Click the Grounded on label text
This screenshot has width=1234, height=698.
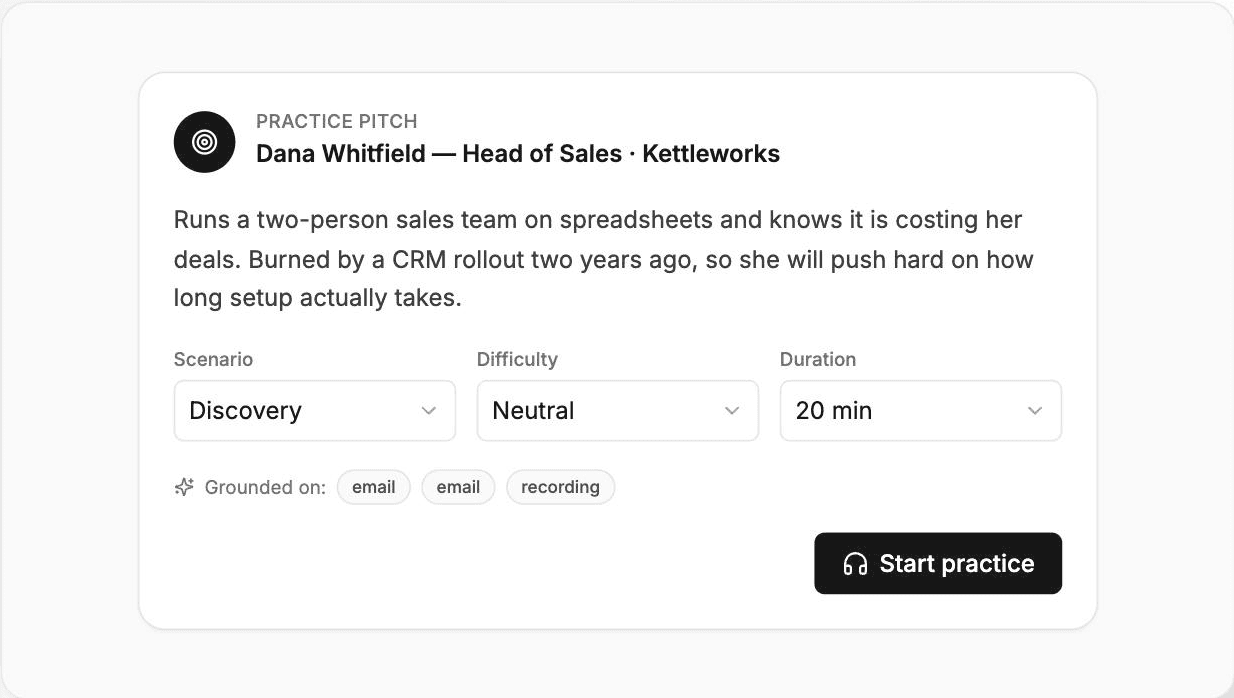tap(265, 487)
